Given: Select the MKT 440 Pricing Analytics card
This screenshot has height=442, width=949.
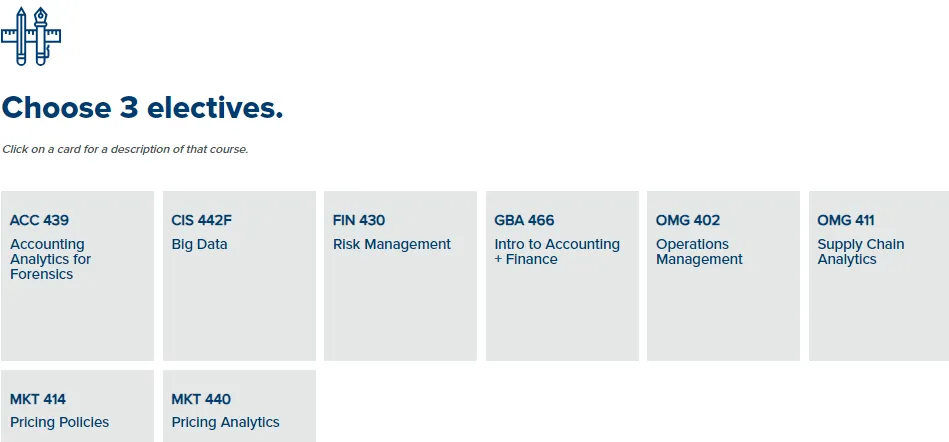Looking at the screenshot, I should click(239, 406).
